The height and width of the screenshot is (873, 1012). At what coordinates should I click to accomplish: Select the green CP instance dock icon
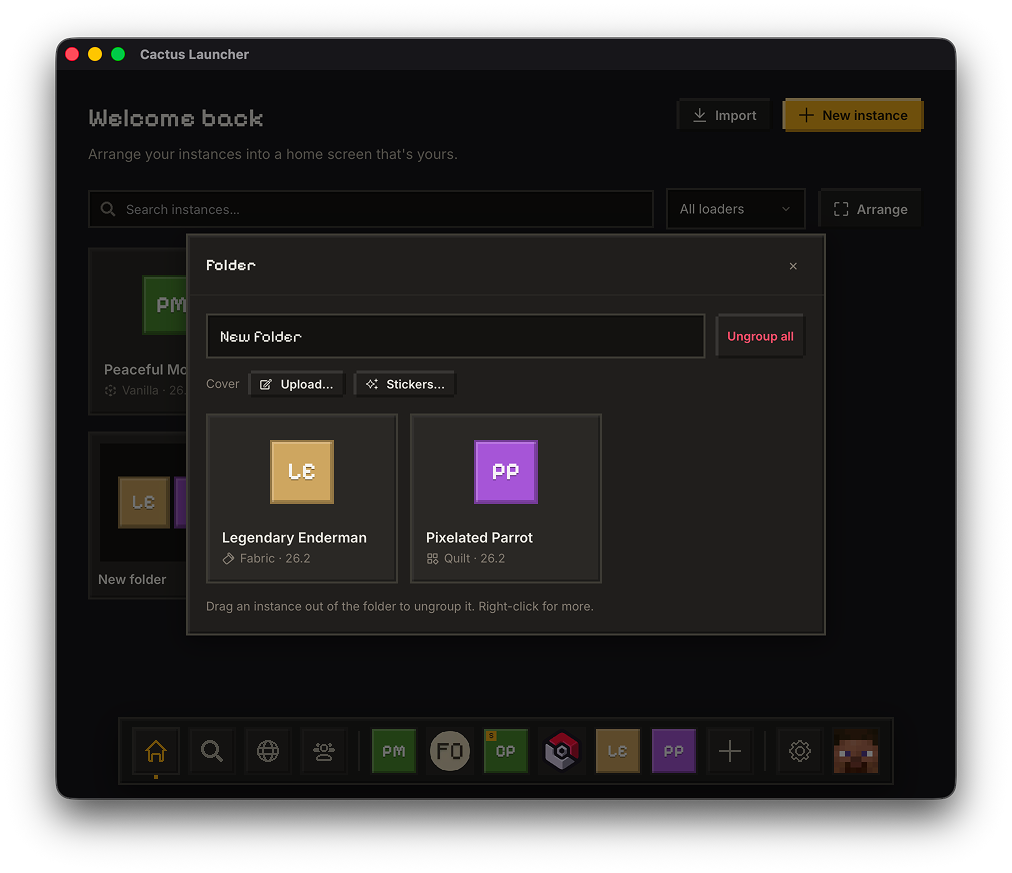pos(505,751)
